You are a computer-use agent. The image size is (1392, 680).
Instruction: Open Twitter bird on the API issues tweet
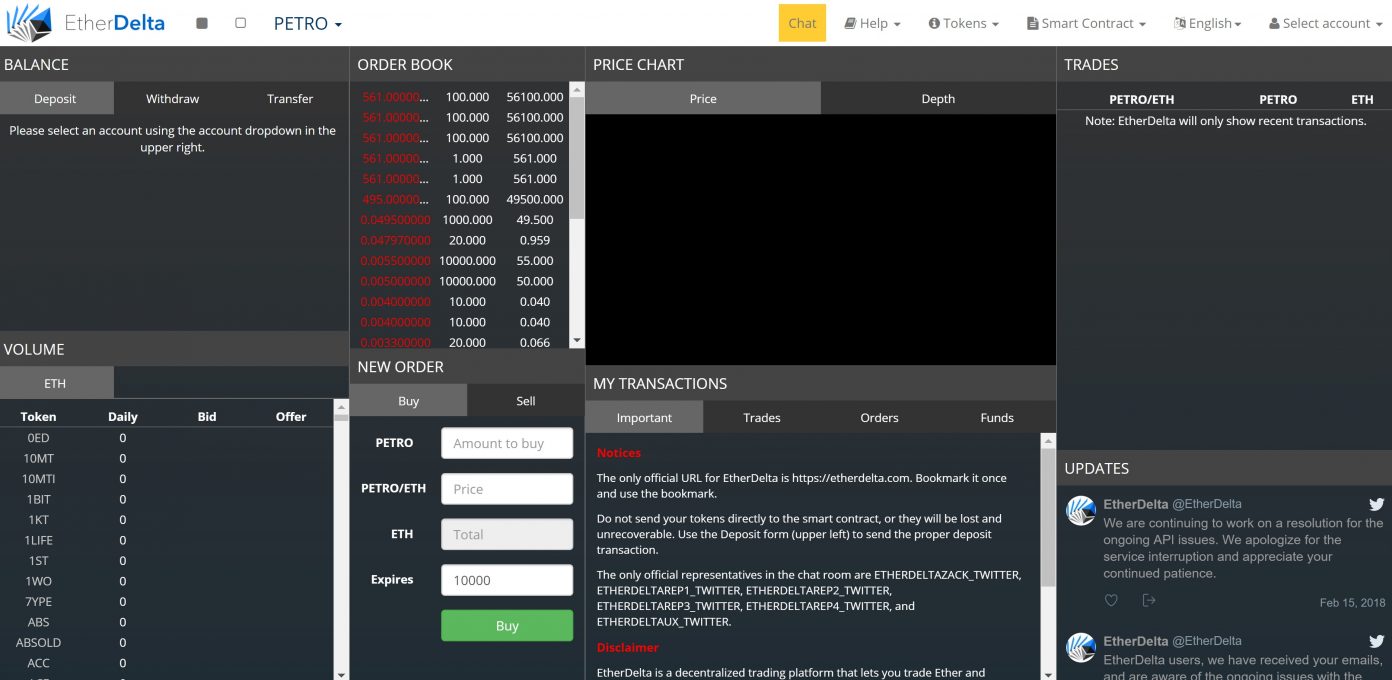(1376, 504)
